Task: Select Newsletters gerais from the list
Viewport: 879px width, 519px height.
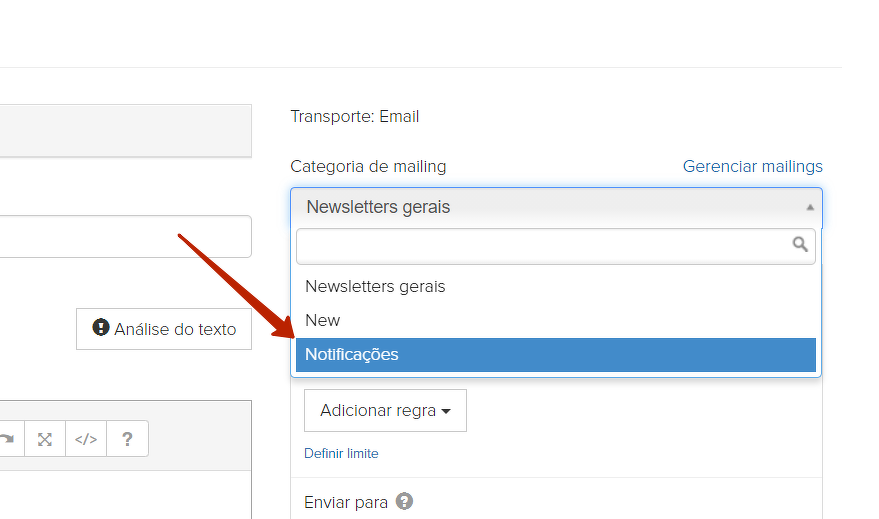Action: tap(375, 286)
